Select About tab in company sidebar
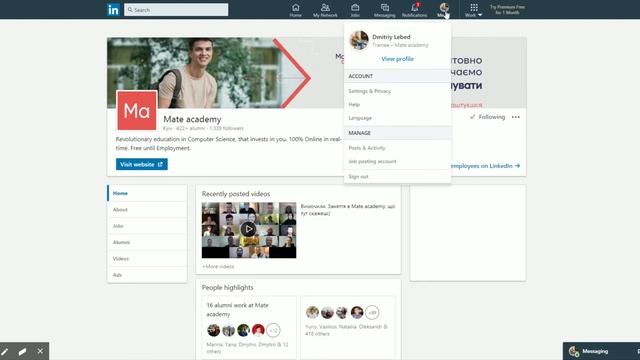640x360 pixels. click(147, 209)
